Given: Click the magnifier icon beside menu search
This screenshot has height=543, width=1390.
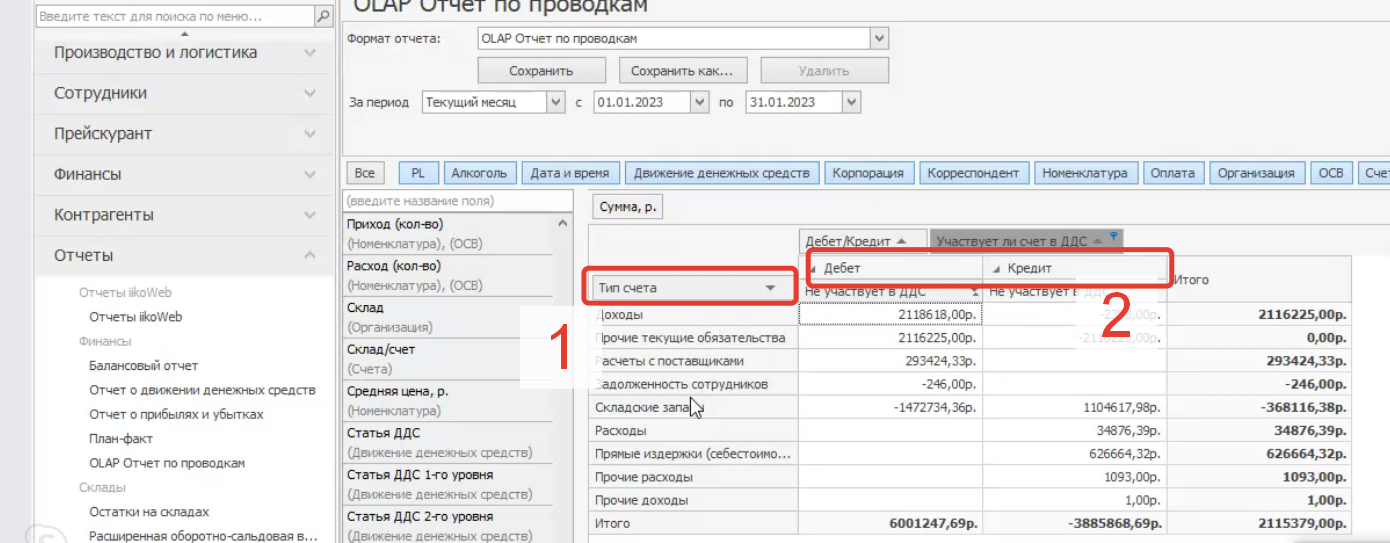Looking at the screenshot, I should (x=323, y=17).
